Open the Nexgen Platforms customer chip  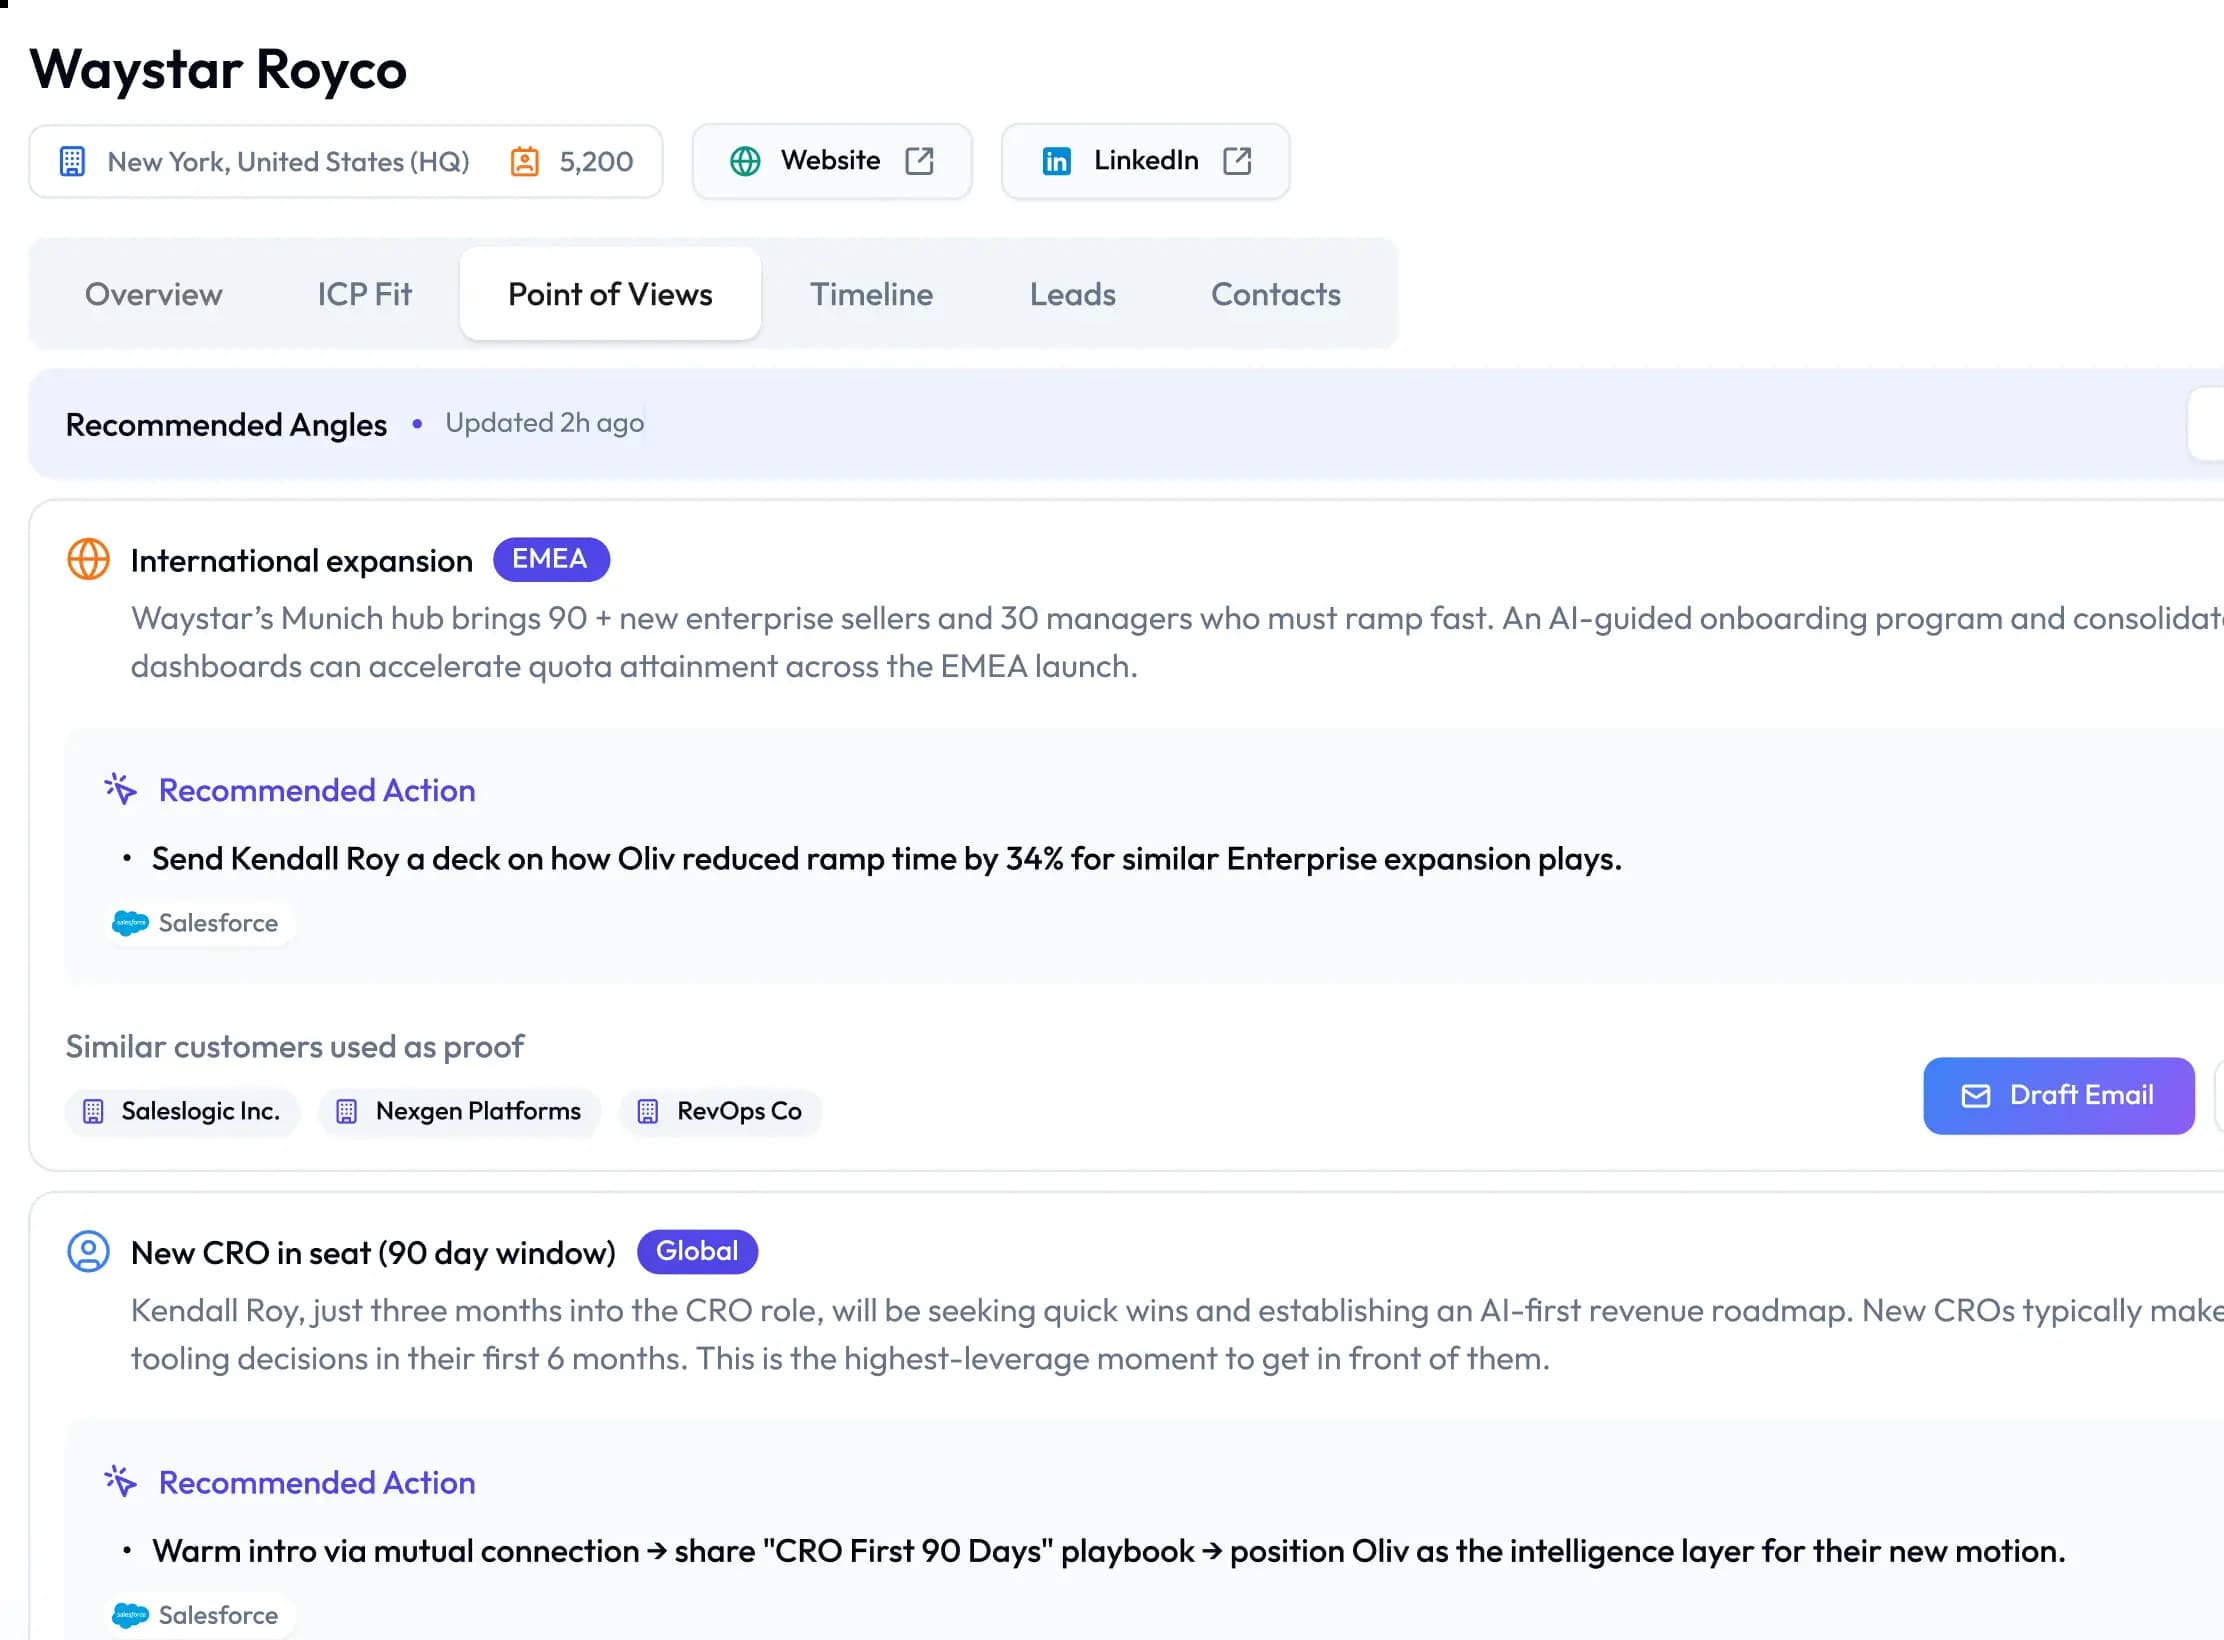(460, 1111)
